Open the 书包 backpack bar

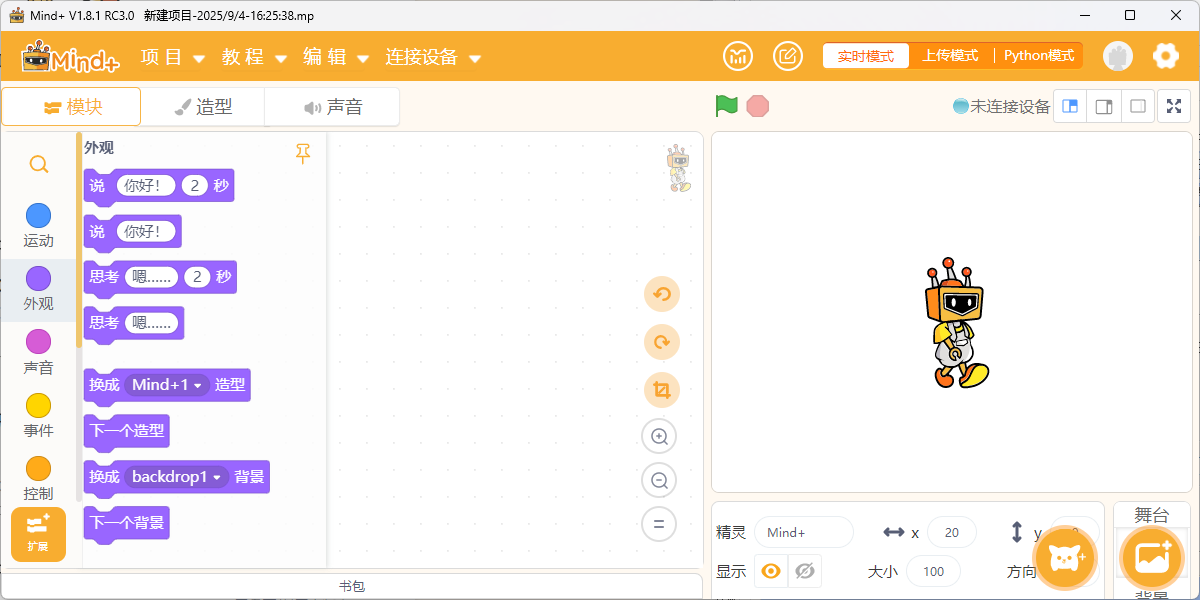coord(352,586)
